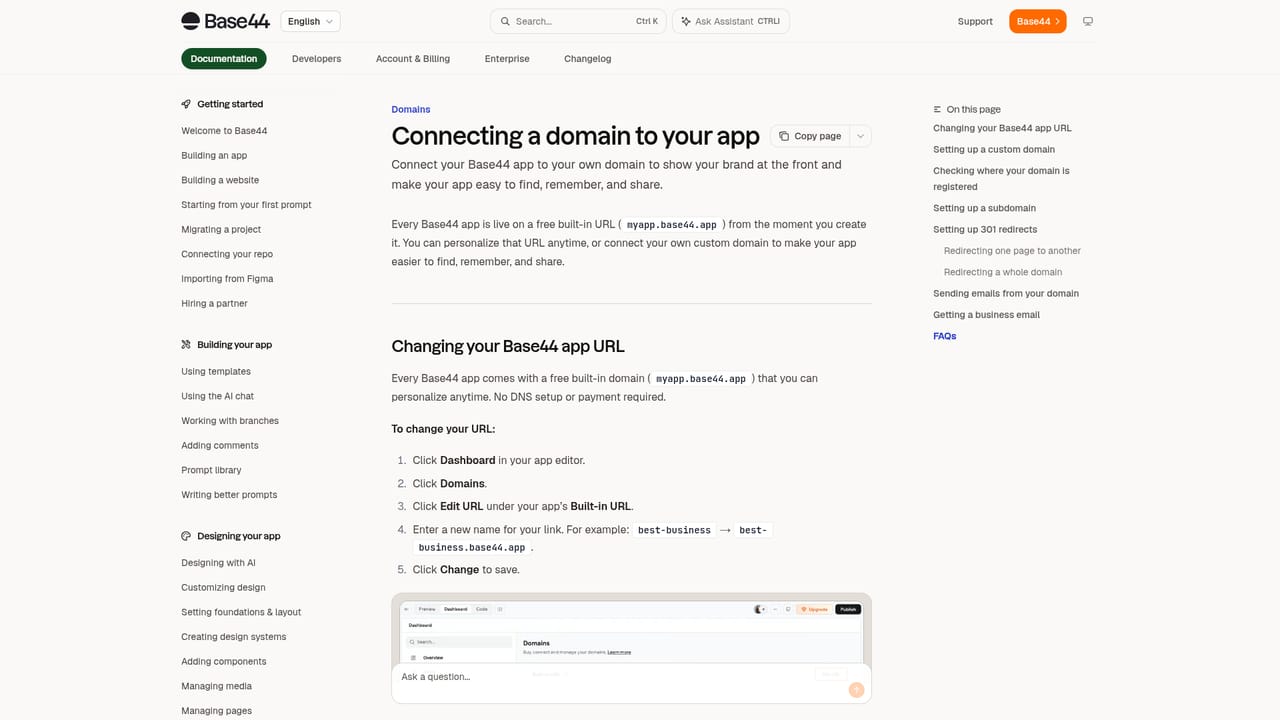The height and width of the screenshot is (720, 1280).
Task: Select the Enterprise tab
Action: [507, 59]
